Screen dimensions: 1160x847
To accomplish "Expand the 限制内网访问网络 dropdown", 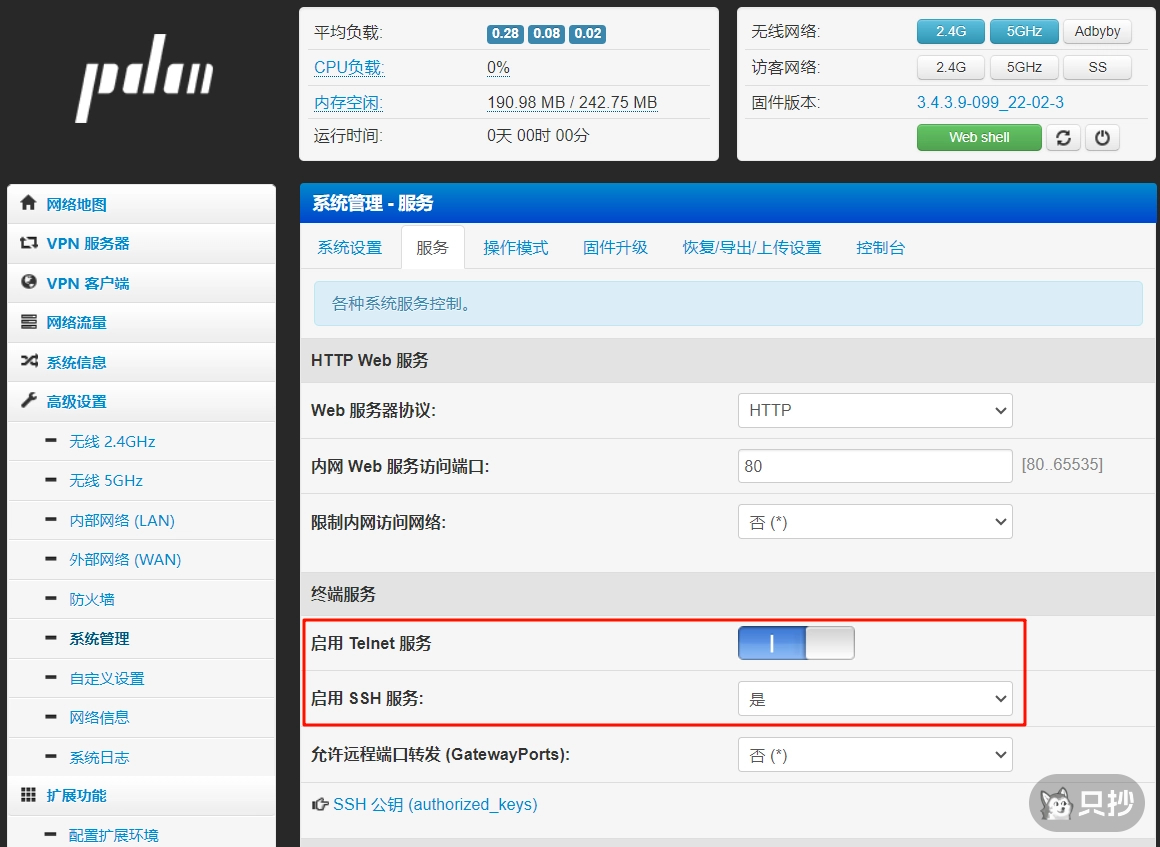I will point(874,522).
